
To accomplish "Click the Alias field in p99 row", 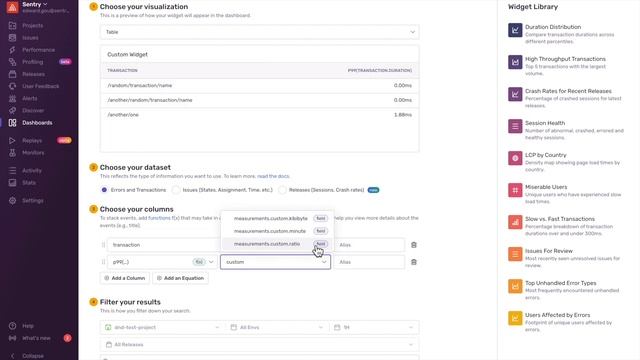I will pos(369,262).
